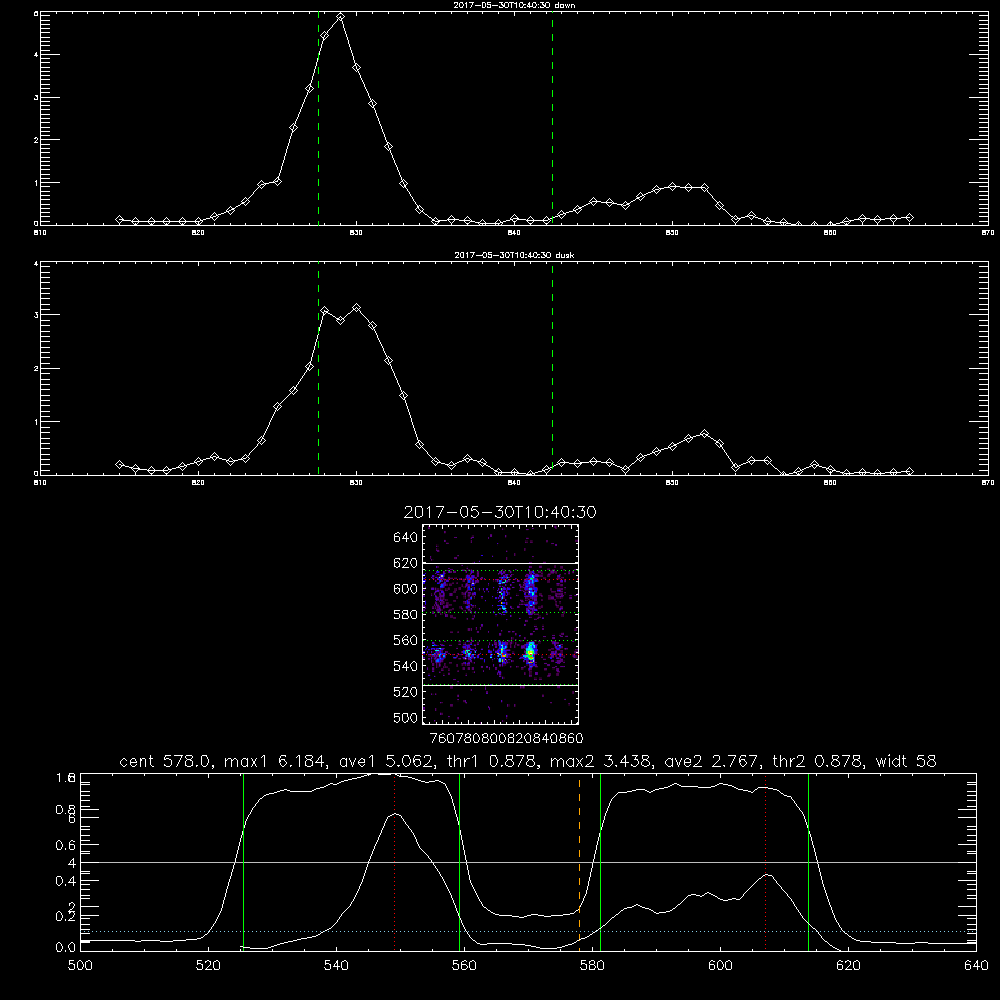1000x1000 pixels.
Task: Click the "2017-05-30T10:40:30 dawn" plot title
Action: pyautogui.click(x=514, y=5)
